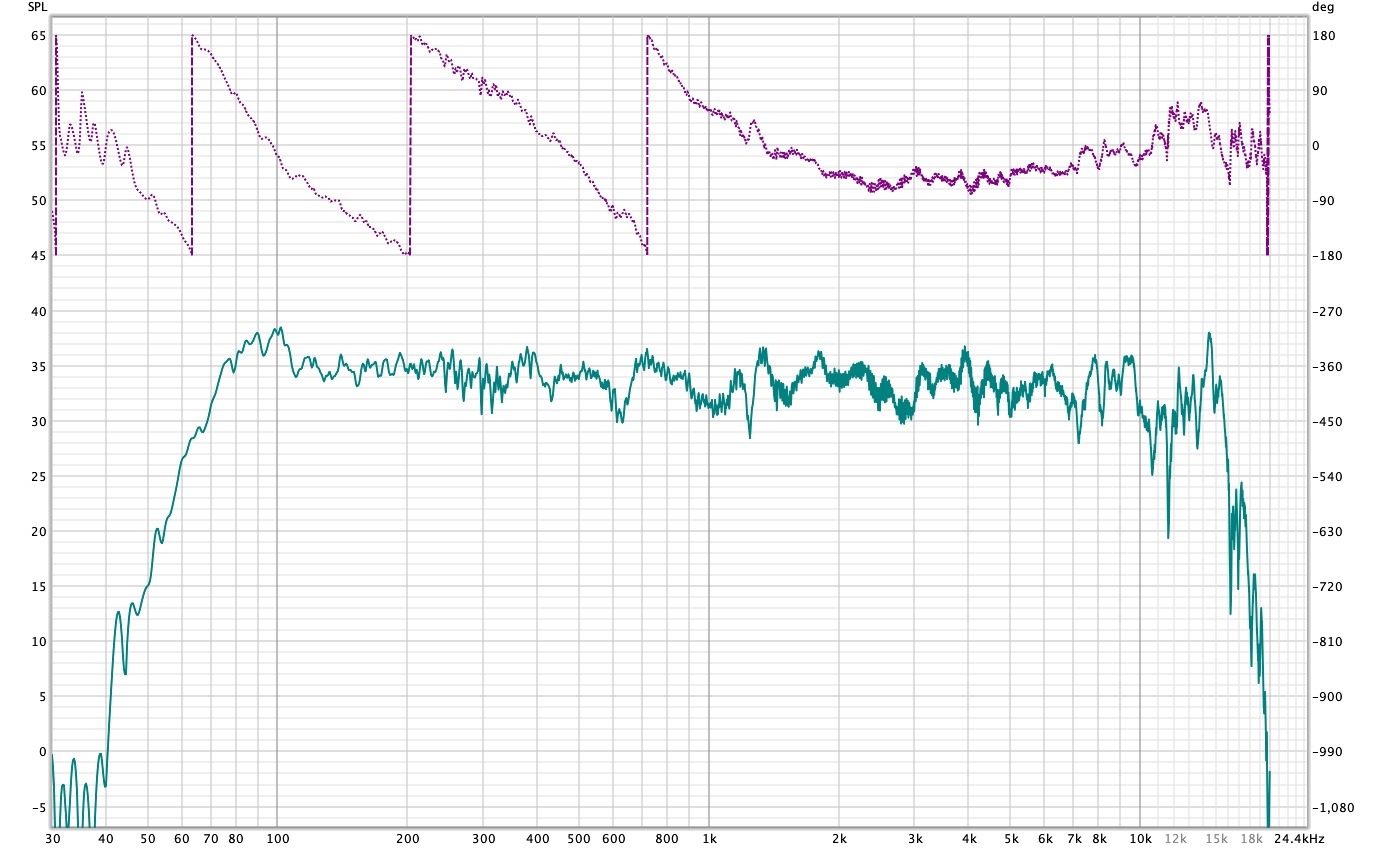
Task: Click the 2k frequency axis label
Action: (x=839, y=838)
